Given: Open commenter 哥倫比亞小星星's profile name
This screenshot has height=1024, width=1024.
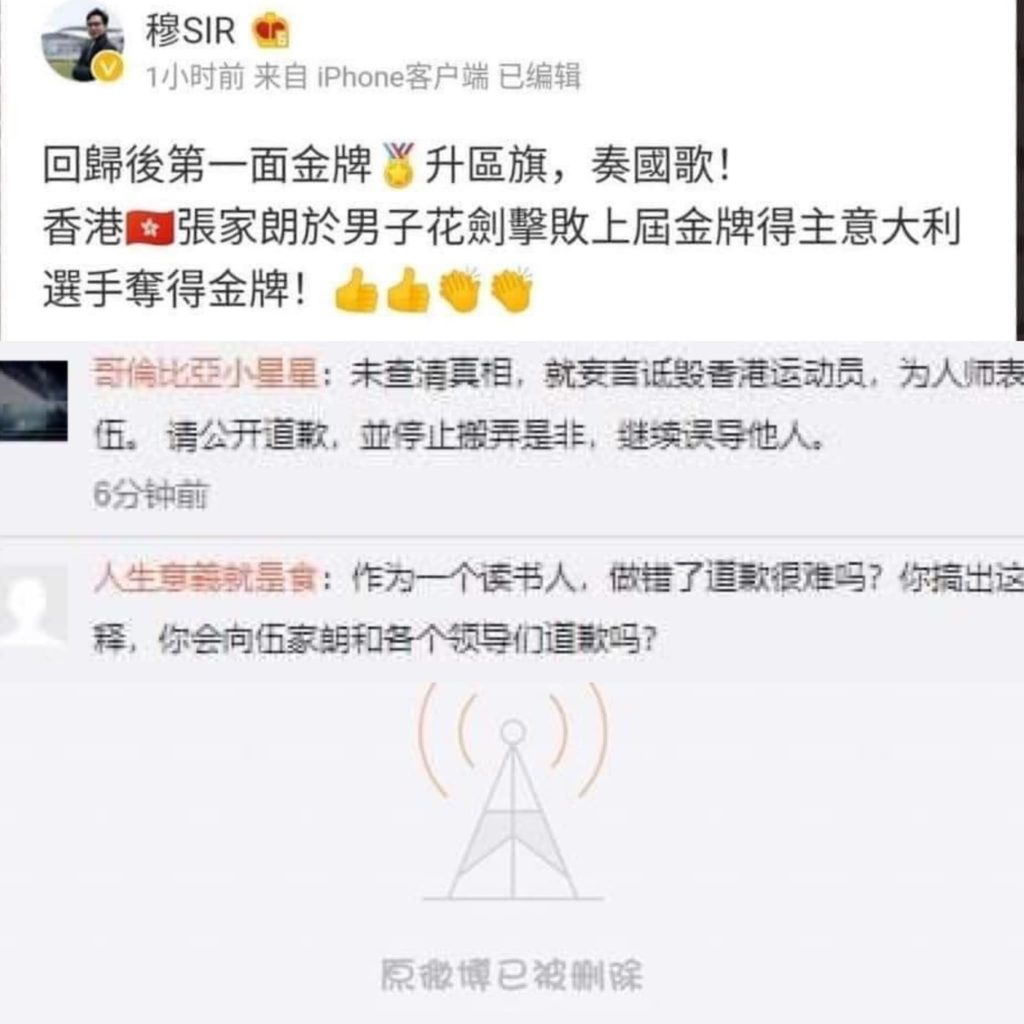Looking at the screenshot, I should pyautogui.click(x=206, y=374).
